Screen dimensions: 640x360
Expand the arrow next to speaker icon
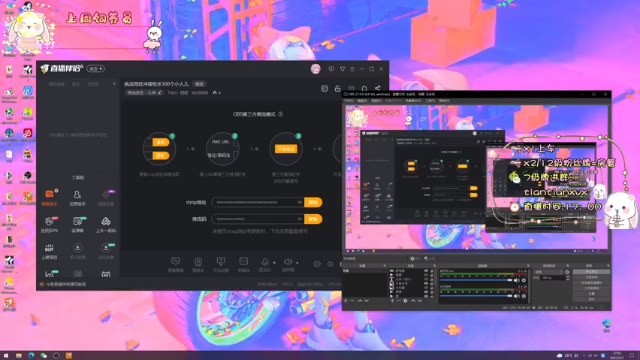click(x=297, y=262)
